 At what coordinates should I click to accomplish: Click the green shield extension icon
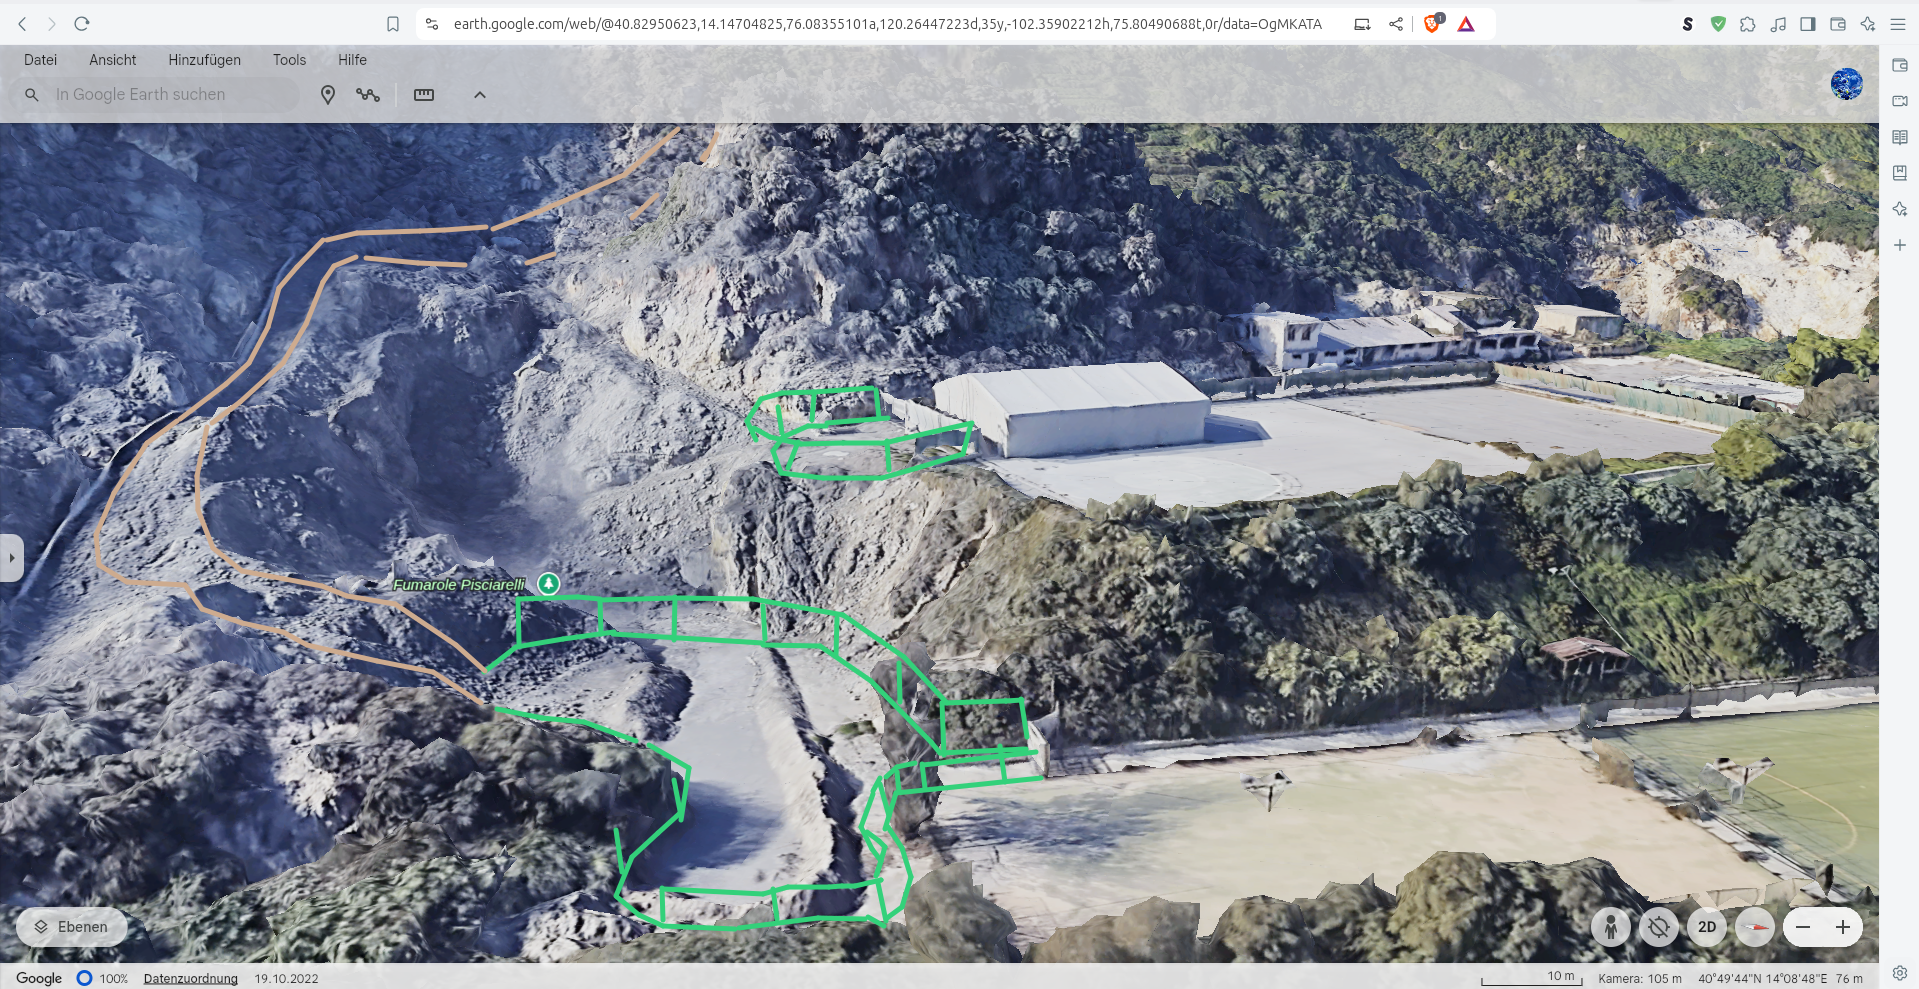1718,24
